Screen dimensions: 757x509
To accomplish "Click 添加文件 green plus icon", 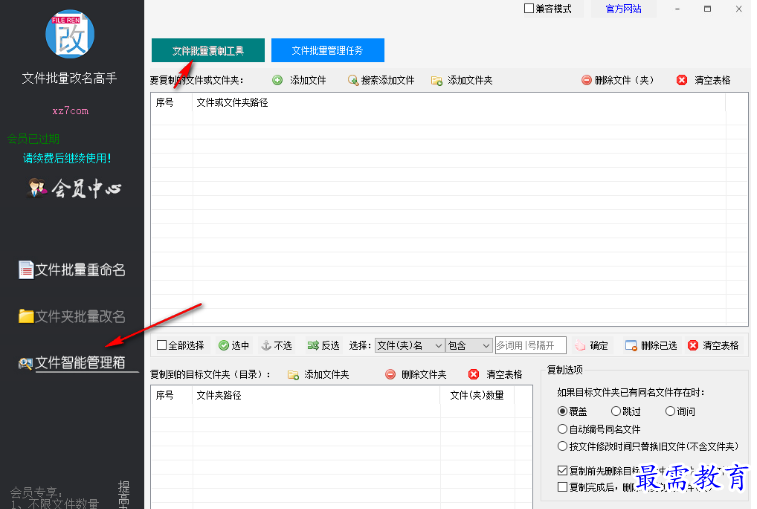I will [x=278, y=80].
